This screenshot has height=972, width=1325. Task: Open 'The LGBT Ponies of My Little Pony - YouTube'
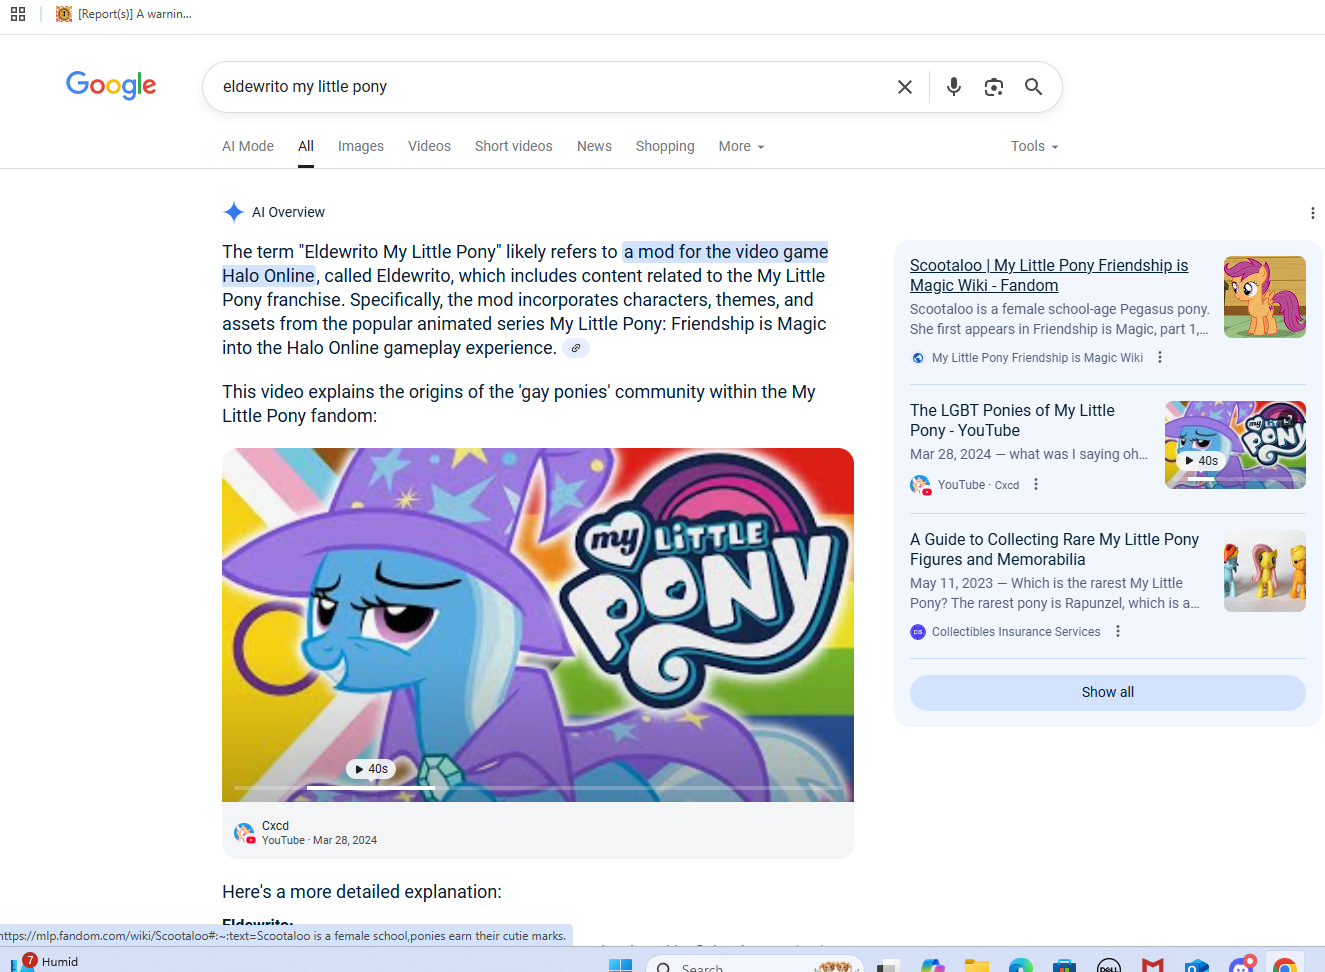coord(1012,420)
